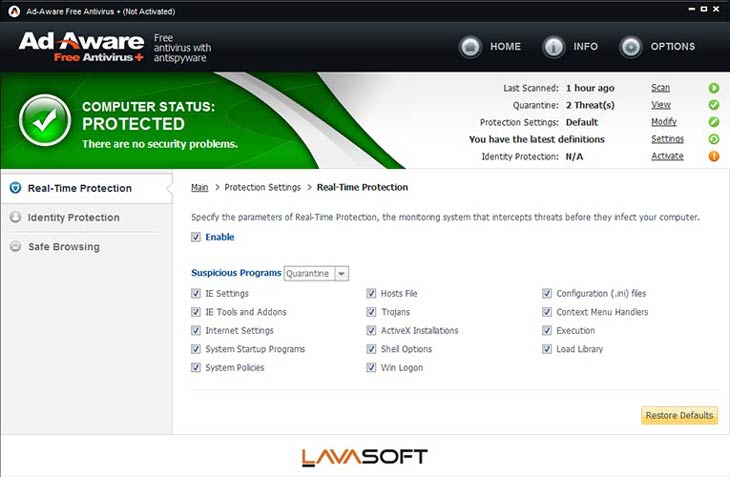The image size is (730, 477).
Task: Click the Main breadcrumb link
Action: (x=199, y=187)
